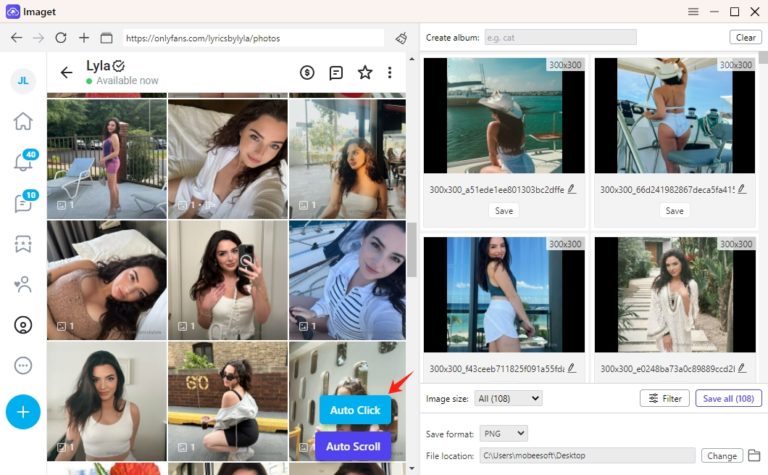This screenshot has height=475, width=768.
Task: Click Save all (108) button
Action: click(728, 398)
